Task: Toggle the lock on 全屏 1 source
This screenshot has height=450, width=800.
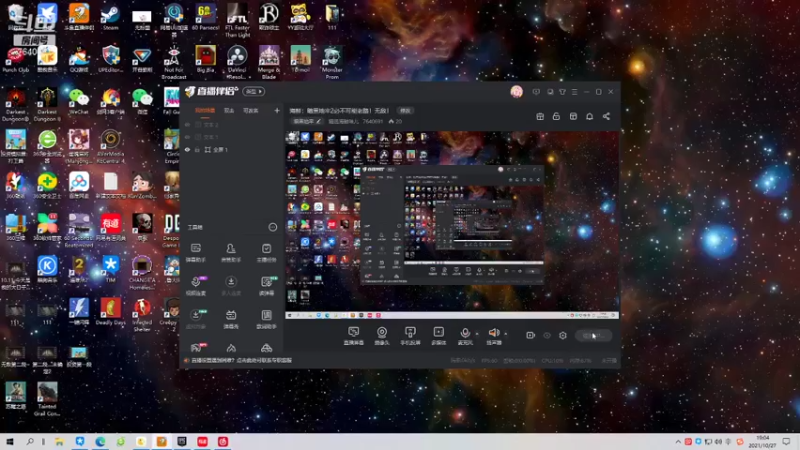Action: click(197, 150)
